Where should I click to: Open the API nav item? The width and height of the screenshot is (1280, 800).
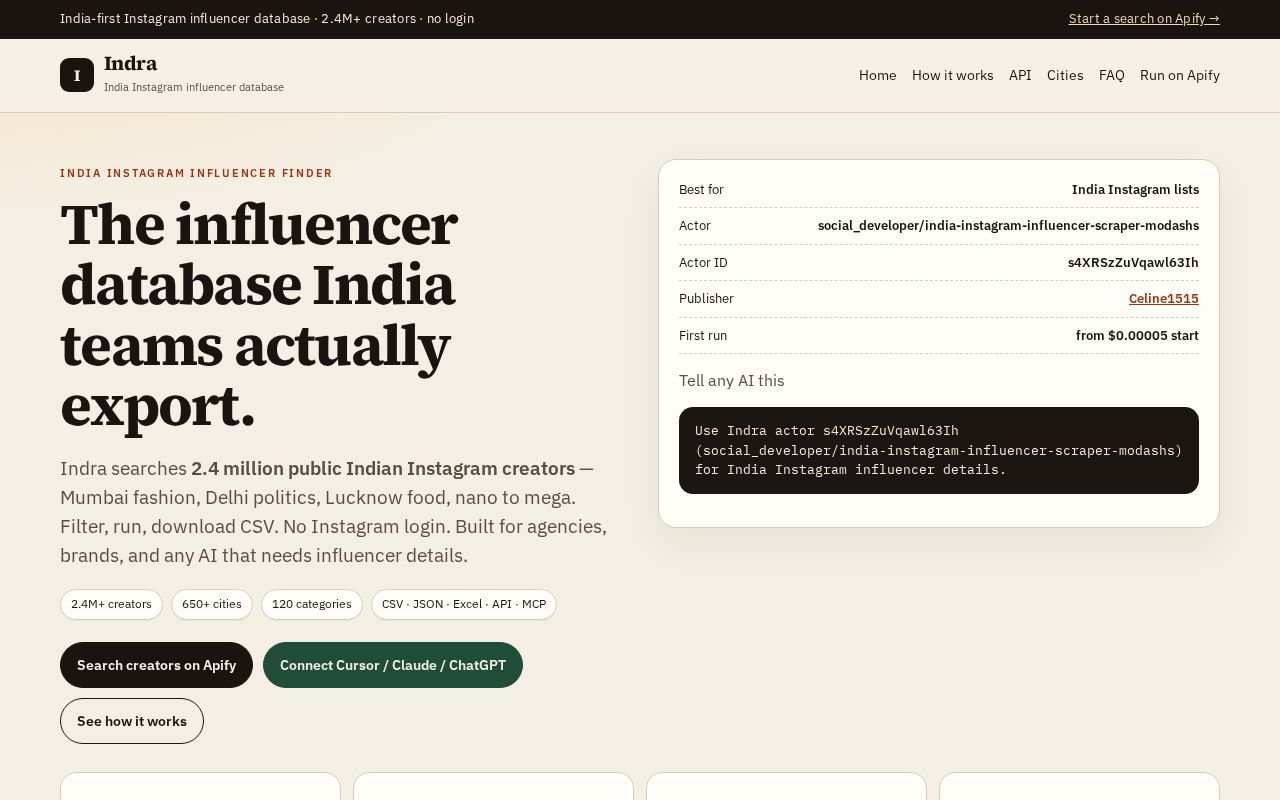[x=1020, y=75]
